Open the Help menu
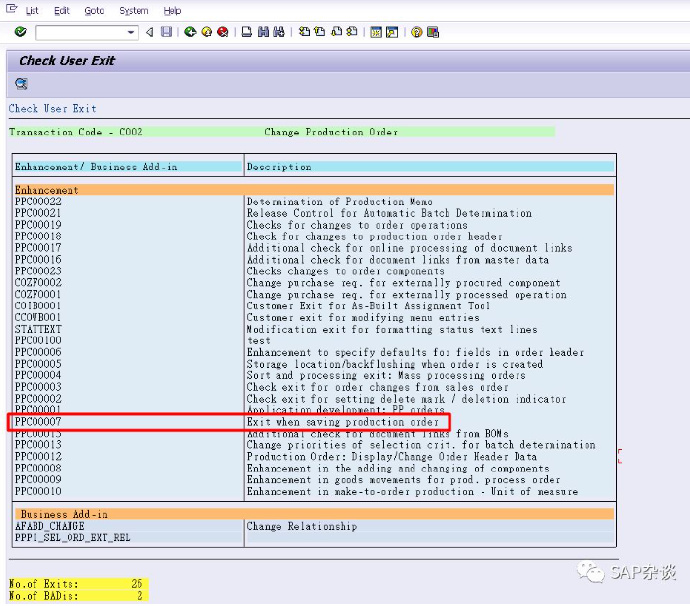Viewport: 690px width, 606px height. point(172,11)
